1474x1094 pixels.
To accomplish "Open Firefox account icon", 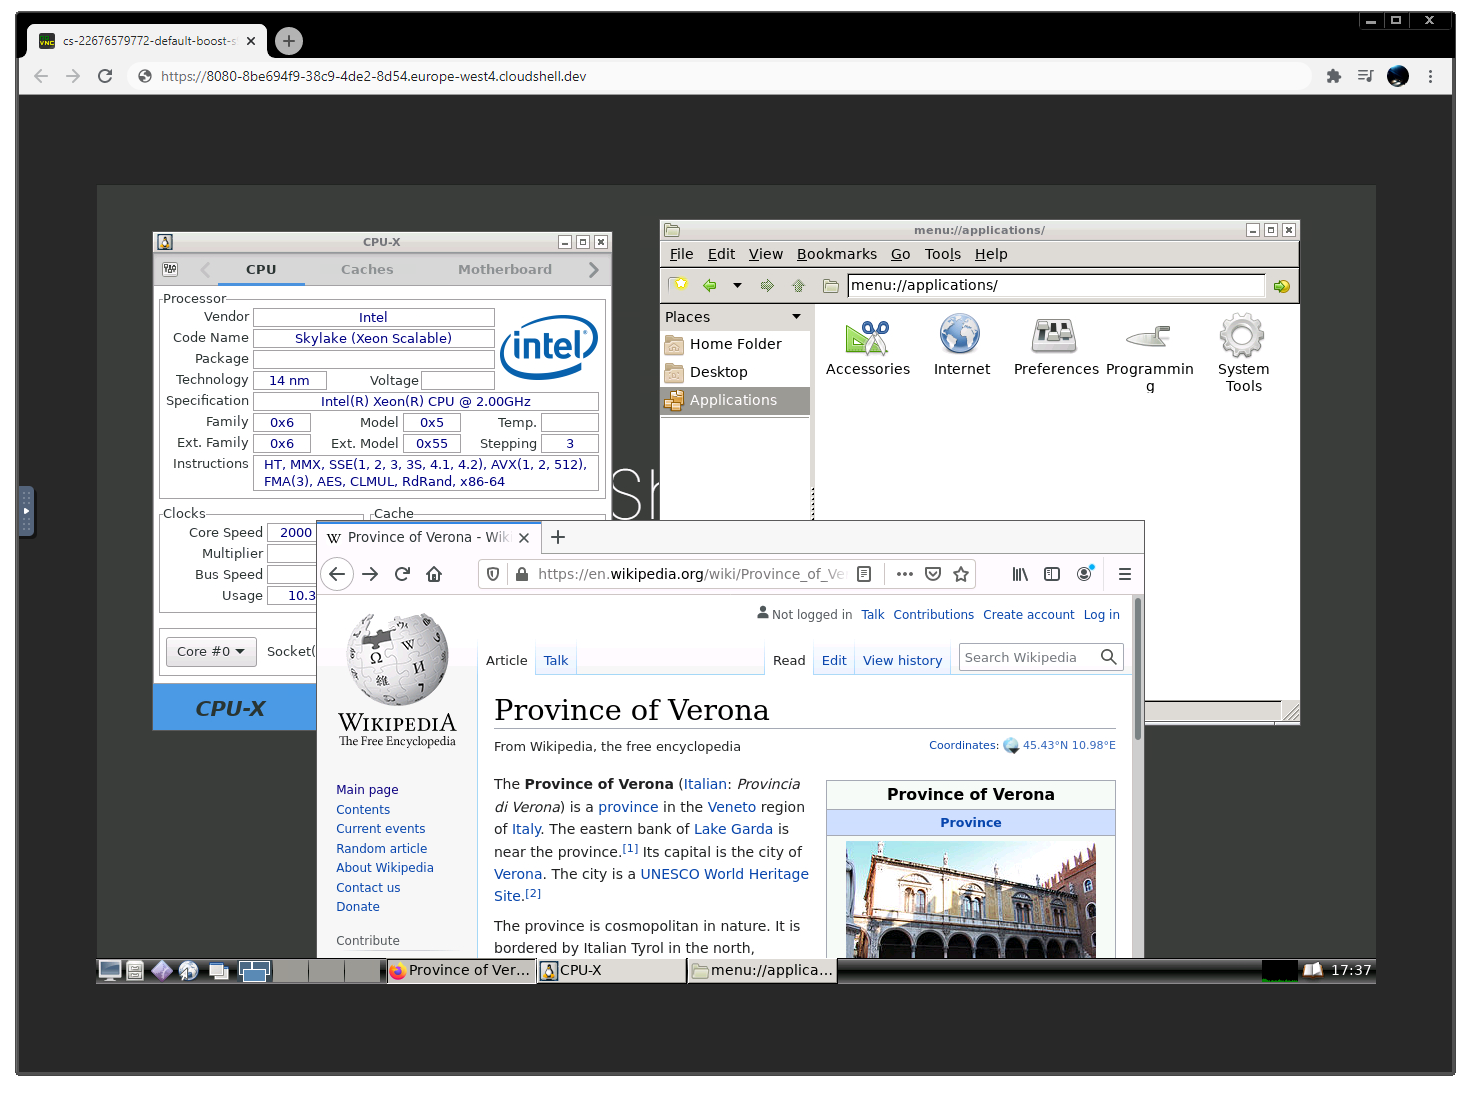I will pos(1084,574).
